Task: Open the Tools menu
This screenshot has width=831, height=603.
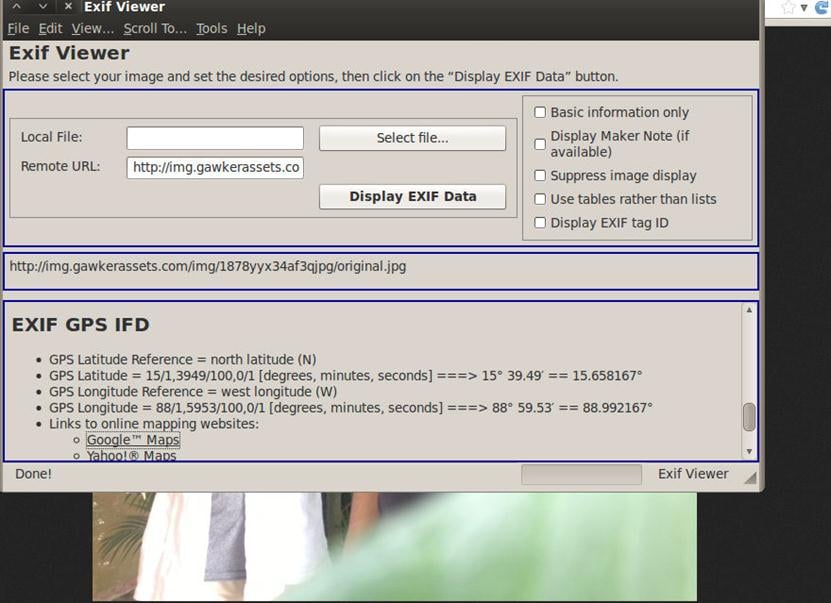Action: 211,29
